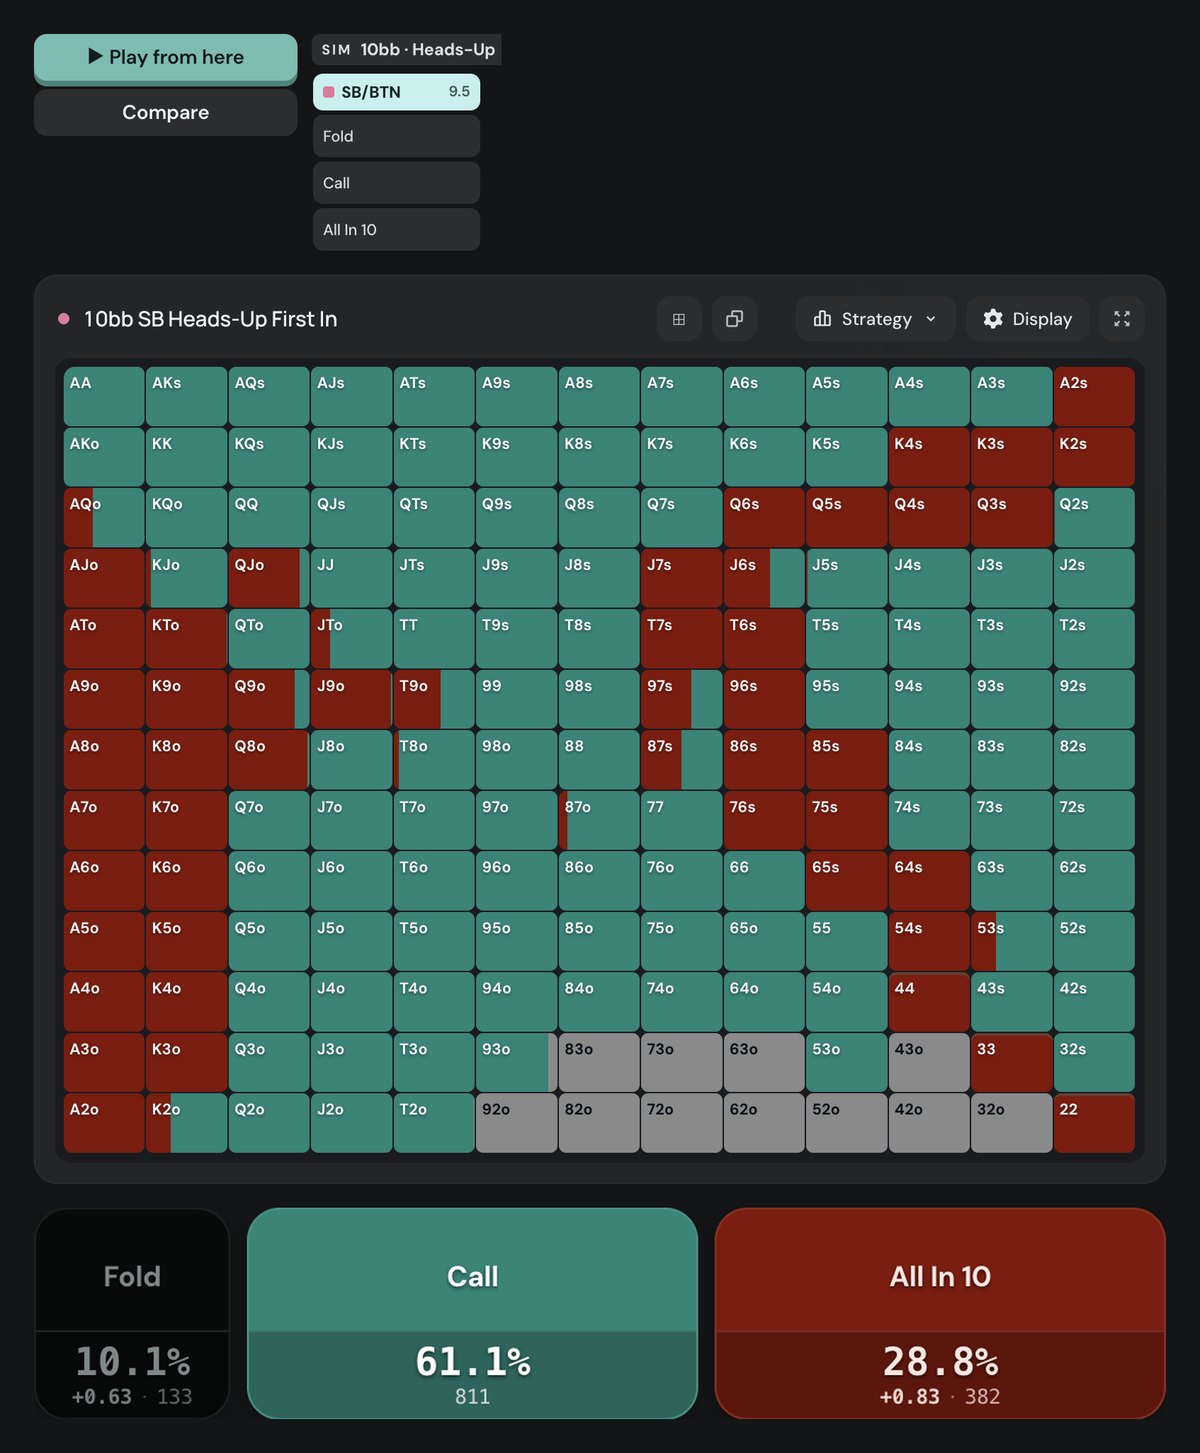The width and height of the screenshot is (1200, 1453).
Task: Click the 32s hand cell
Action: pos(1094,1062)
